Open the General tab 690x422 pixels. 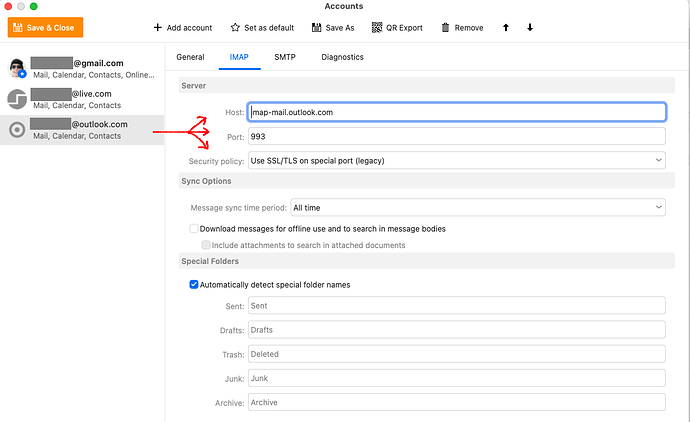[x=190, y=57]
